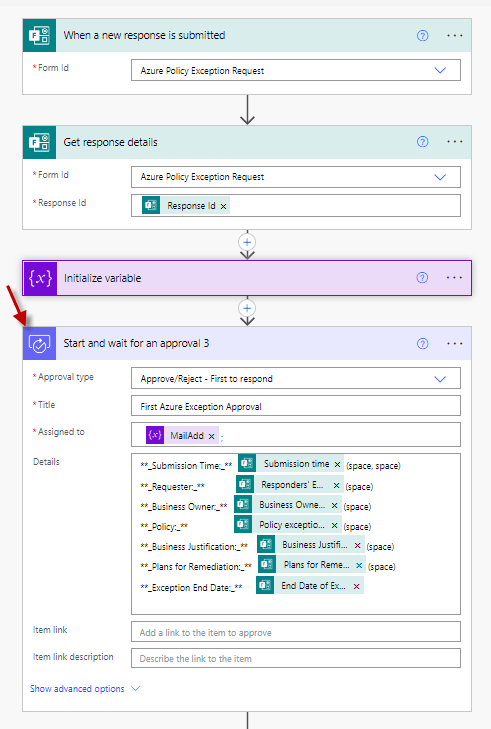Remove the 'Submission time' token
Image resolution: width=491 pixels, height=729 pixels.
point(337,464)
